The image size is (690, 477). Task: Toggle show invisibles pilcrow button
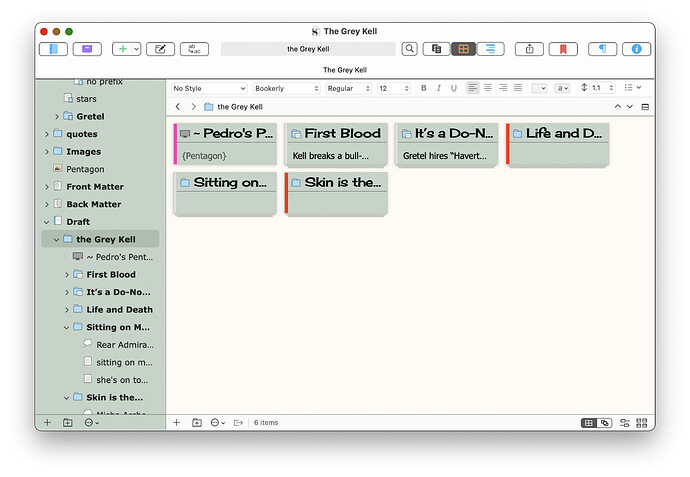point(602,49)
